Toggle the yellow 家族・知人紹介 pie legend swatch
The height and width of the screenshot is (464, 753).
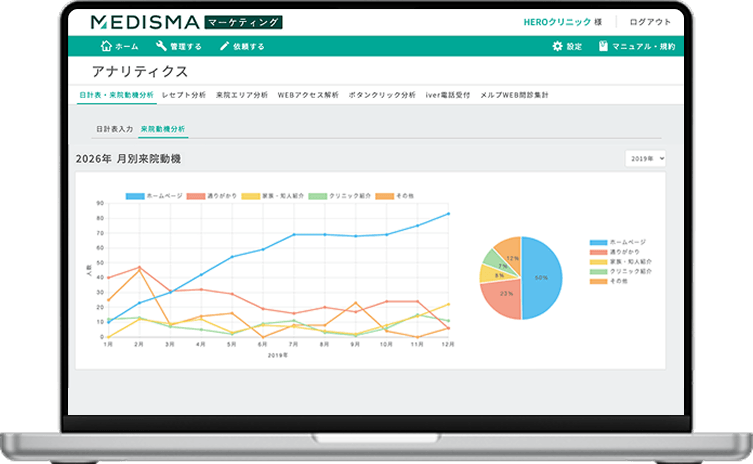click(x=598, y=262)
